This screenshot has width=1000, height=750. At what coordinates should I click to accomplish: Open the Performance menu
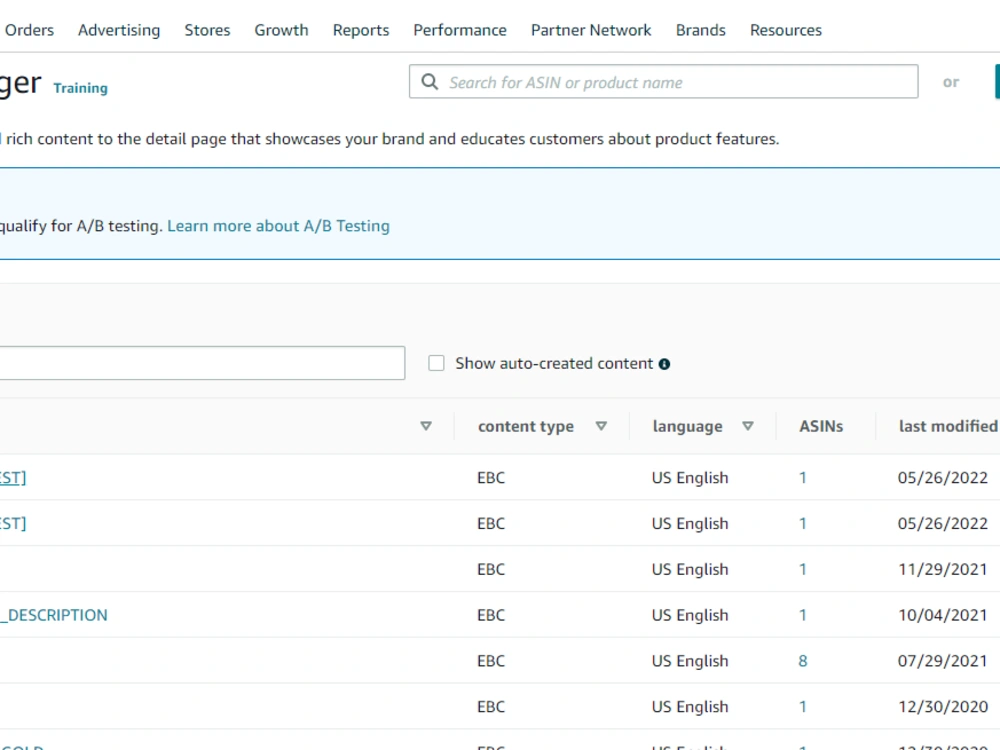[x=460, y=30]
